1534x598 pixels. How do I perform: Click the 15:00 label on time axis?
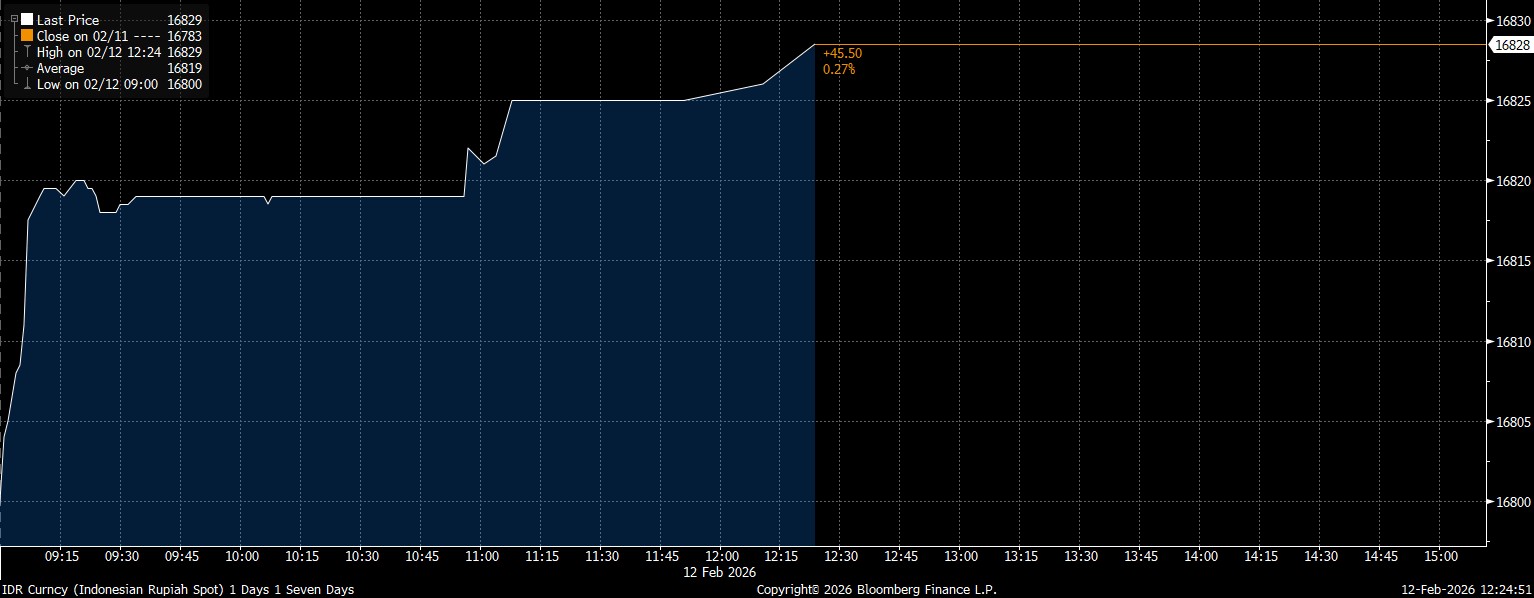tap(1440, 556)
